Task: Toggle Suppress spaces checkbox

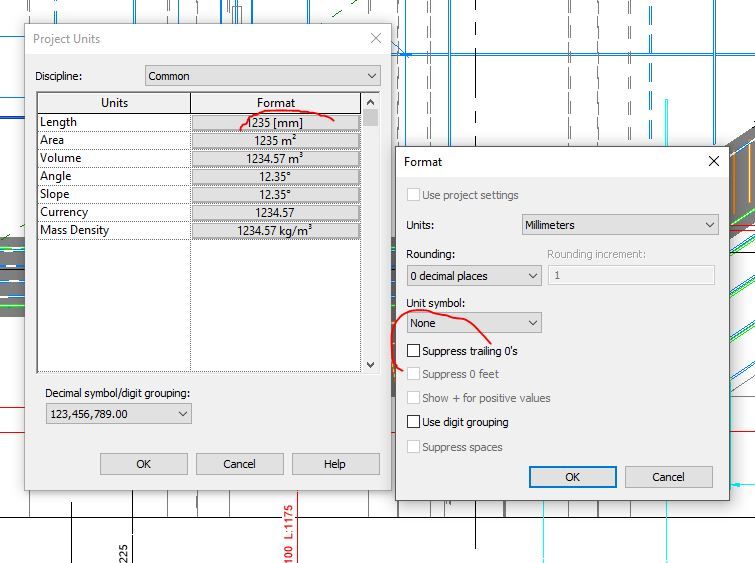Action: pyautogui.click(x=413, y=446)
